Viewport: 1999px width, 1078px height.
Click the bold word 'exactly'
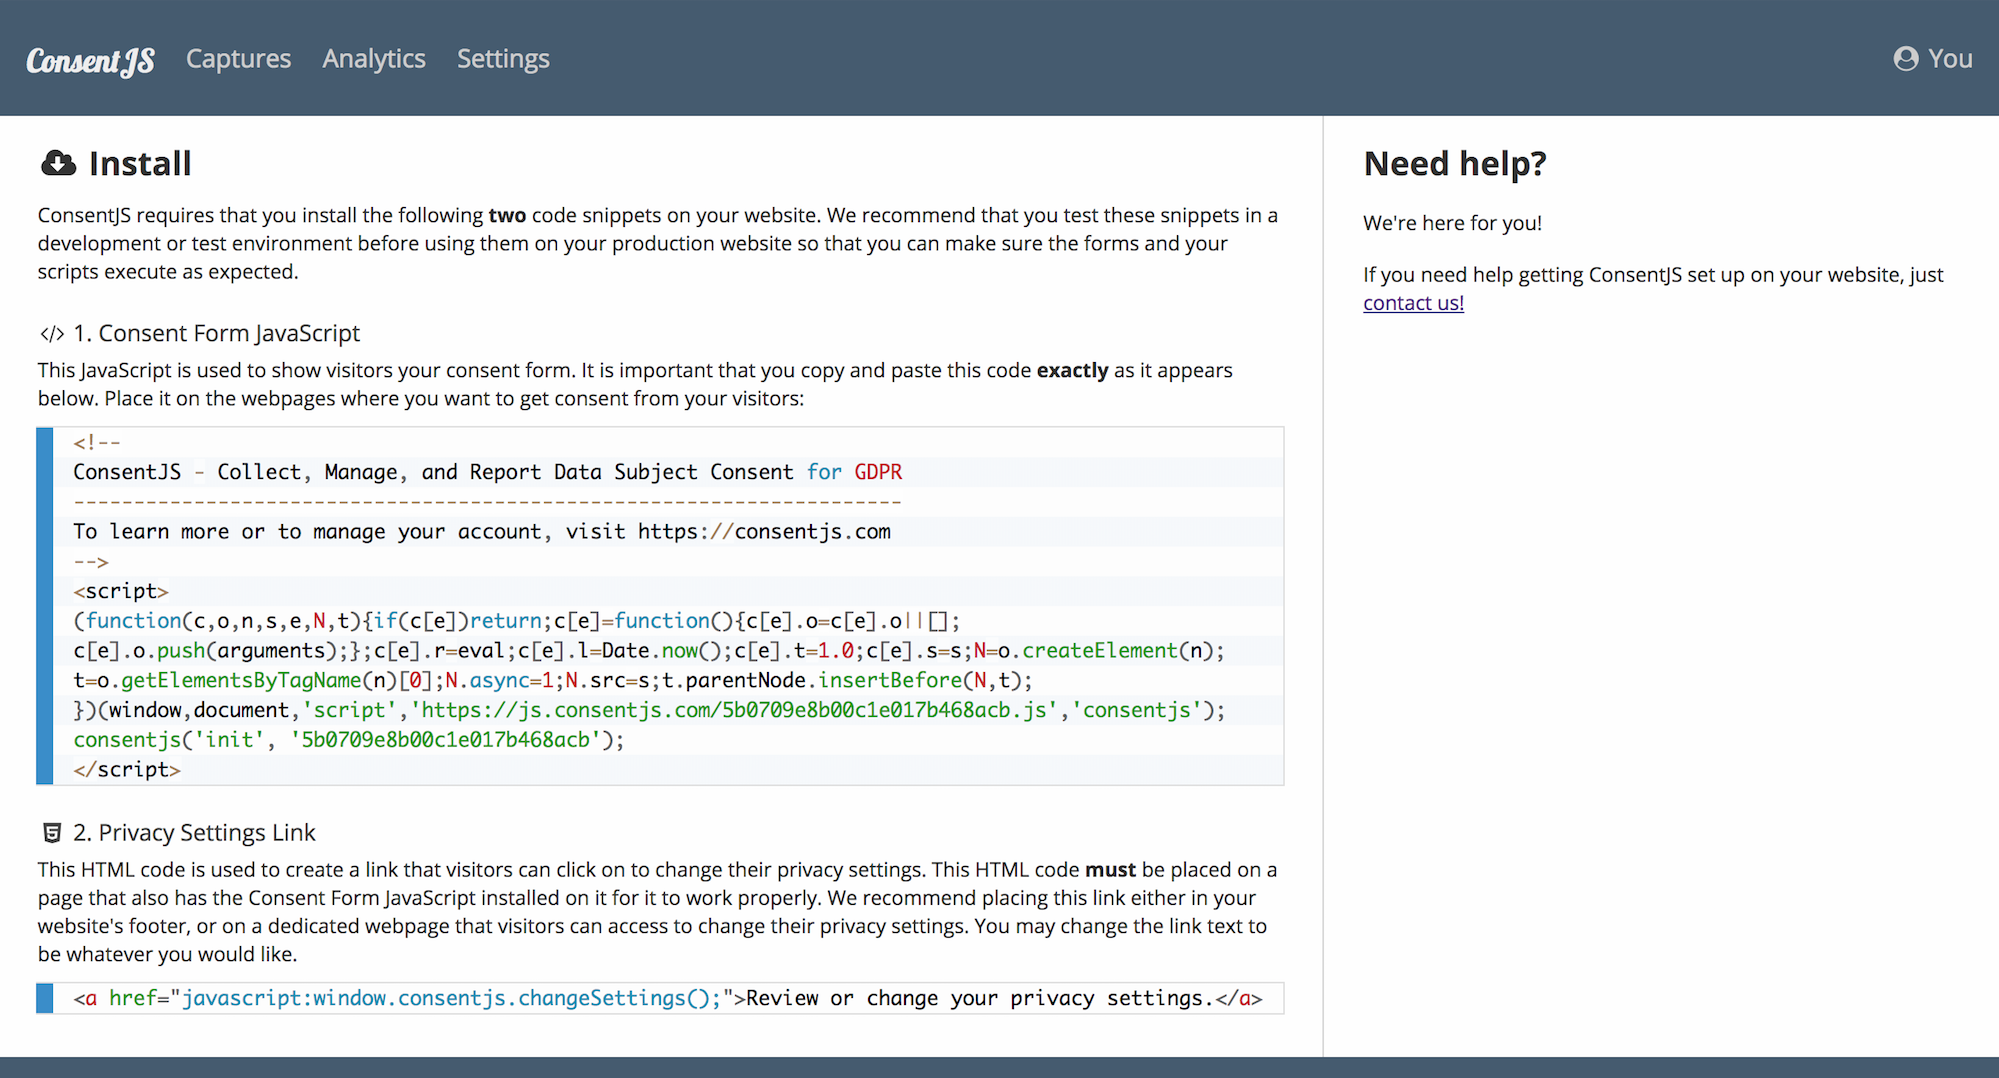[1072, 370]
